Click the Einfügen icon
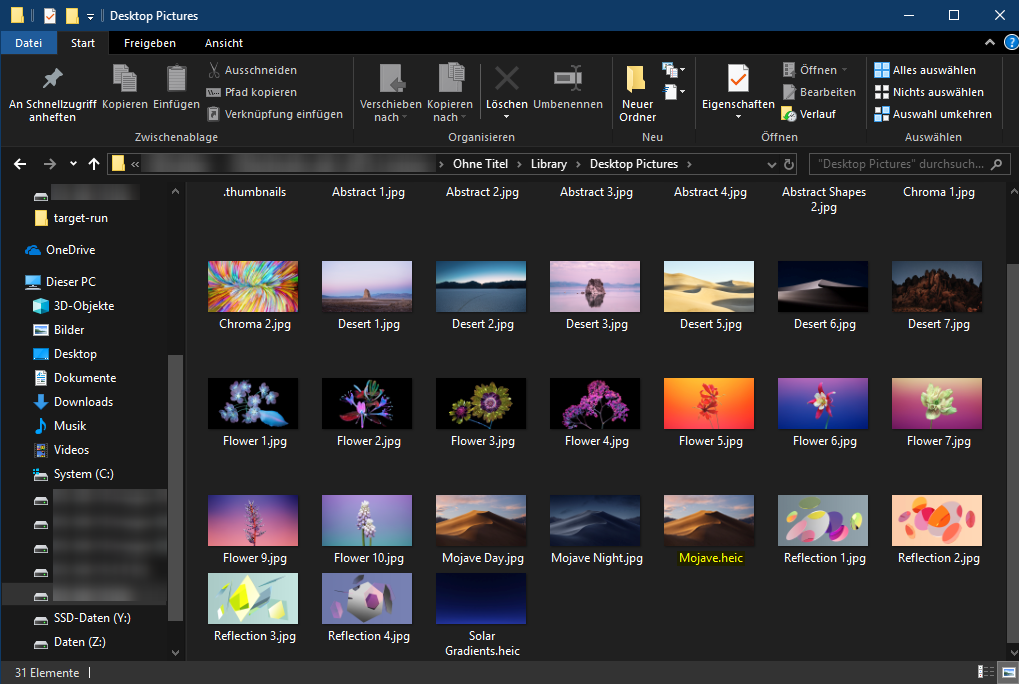Screen dimensions: 1019x684 176,77
